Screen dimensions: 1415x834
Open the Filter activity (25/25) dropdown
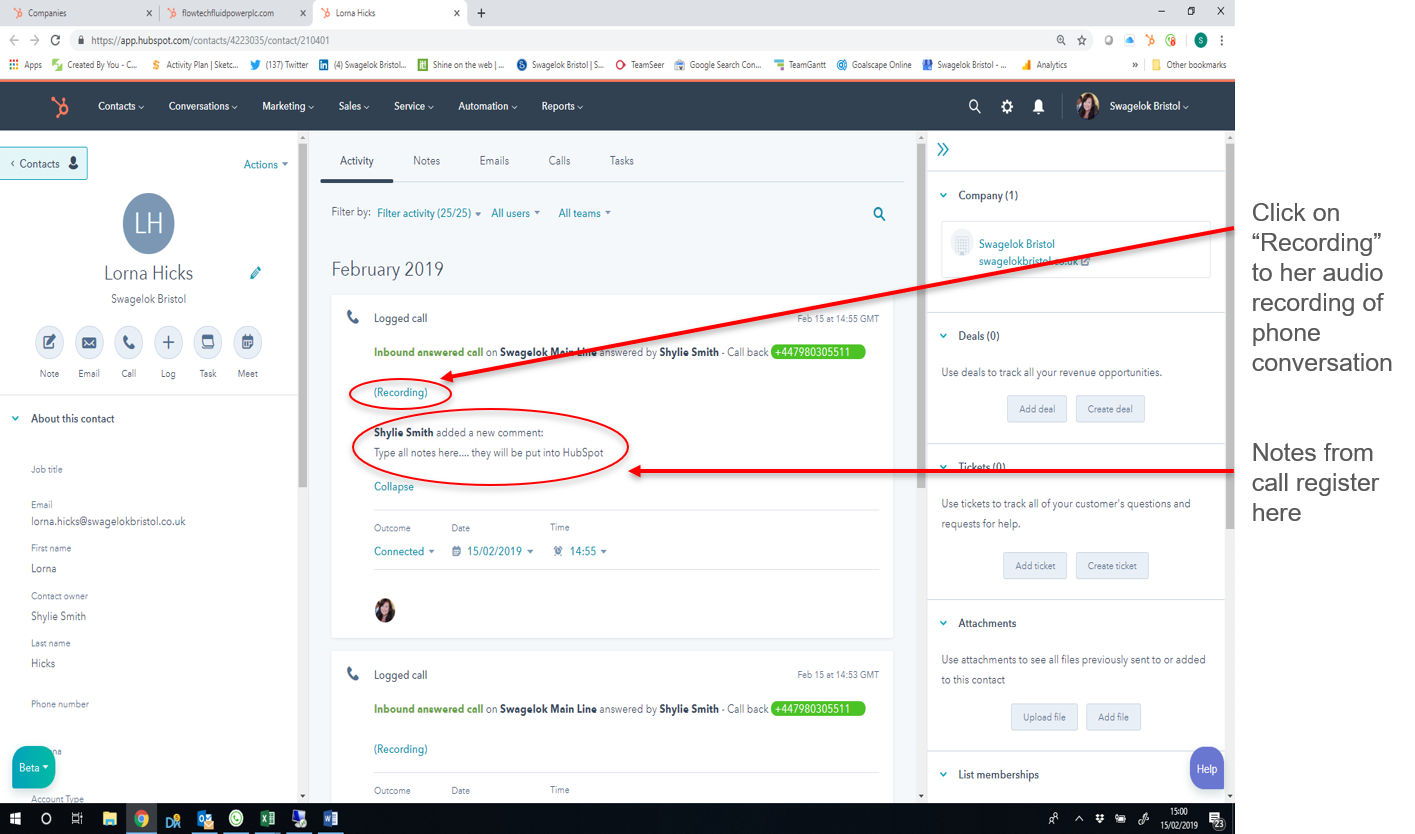pyautogui.click(x=429, y=213)
